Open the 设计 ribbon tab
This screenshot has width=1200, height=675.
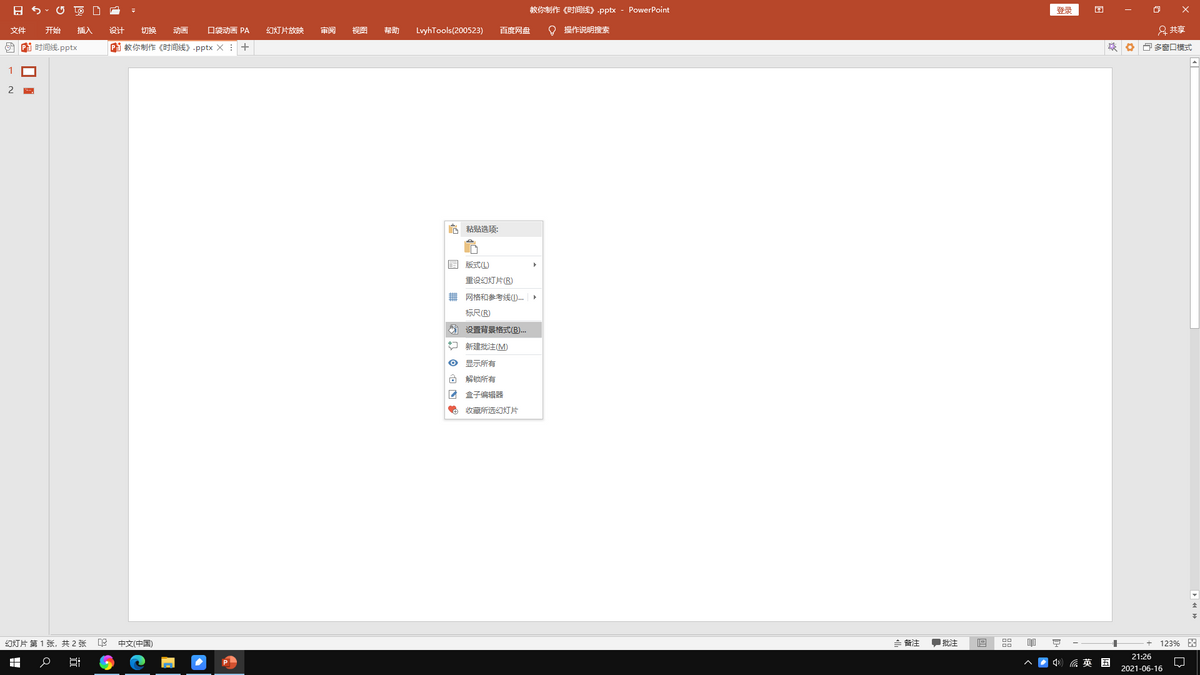coord(117,30)
